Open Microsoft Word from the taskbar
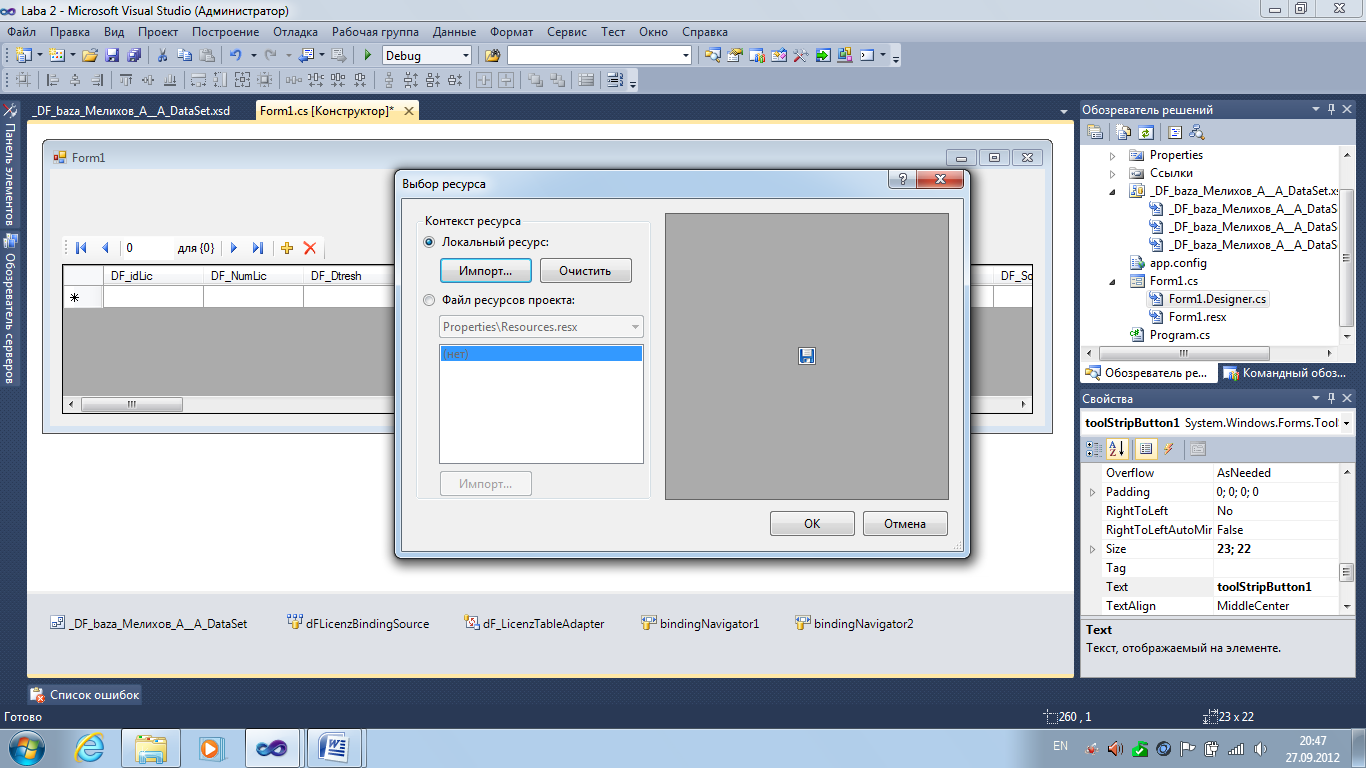This screenshot has width=1366, height=768. [332, 747]
